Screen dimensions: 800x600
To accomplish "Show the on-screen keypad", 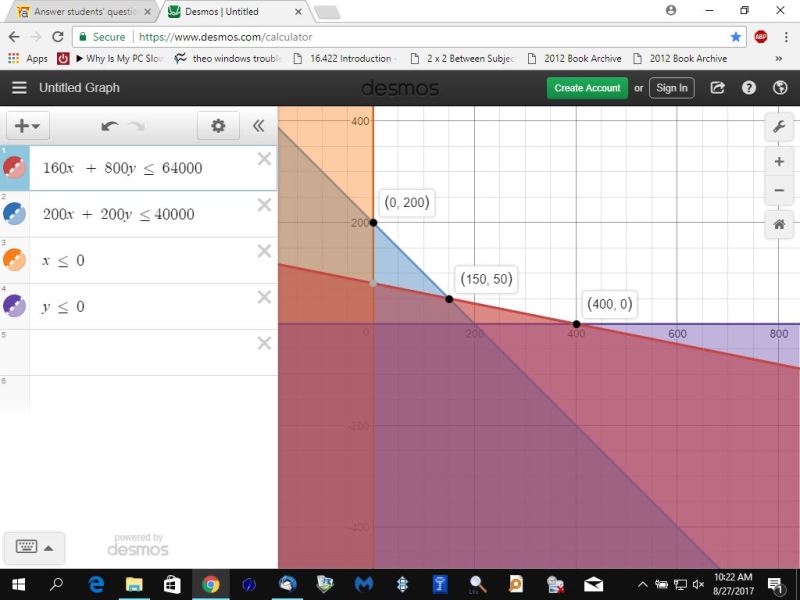I will [34, 548].
